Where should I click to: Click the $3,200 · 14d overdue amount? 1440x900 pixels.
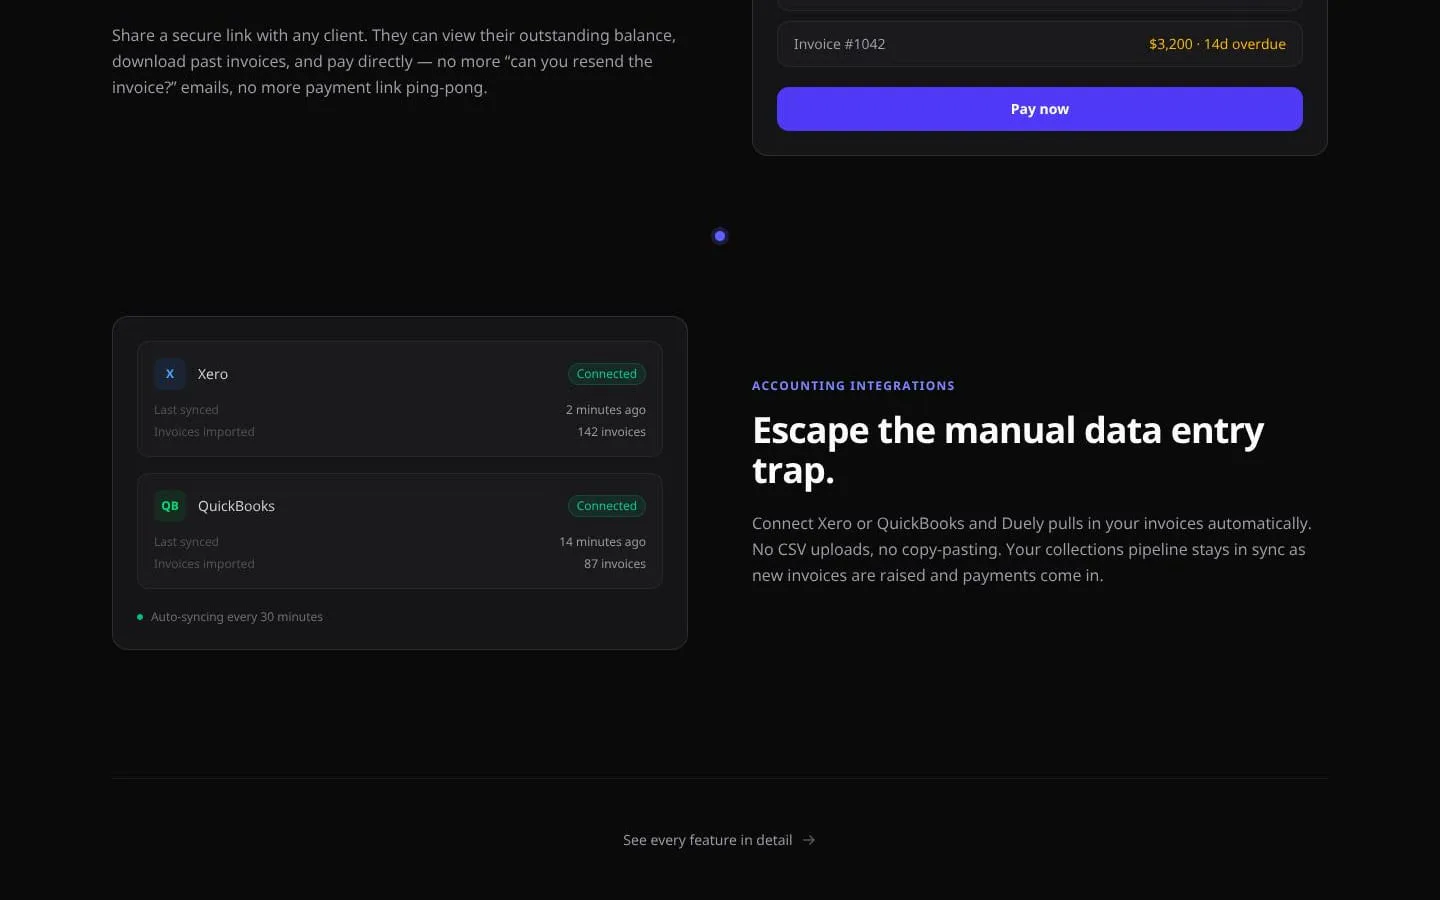[x=1217, y=44]
